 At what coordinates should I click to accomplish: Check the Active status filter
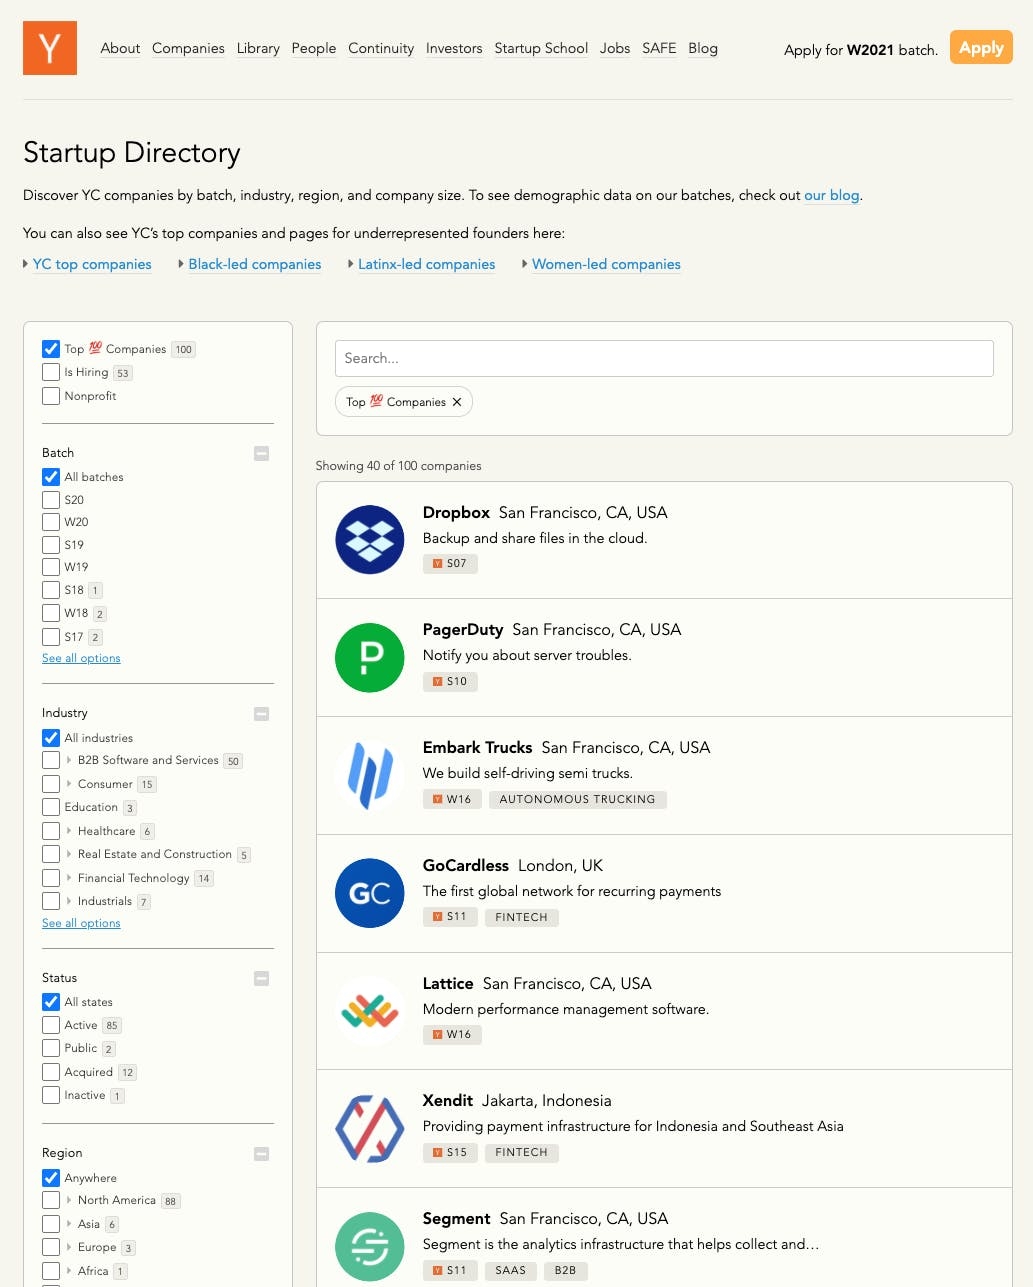point(51,1025)
